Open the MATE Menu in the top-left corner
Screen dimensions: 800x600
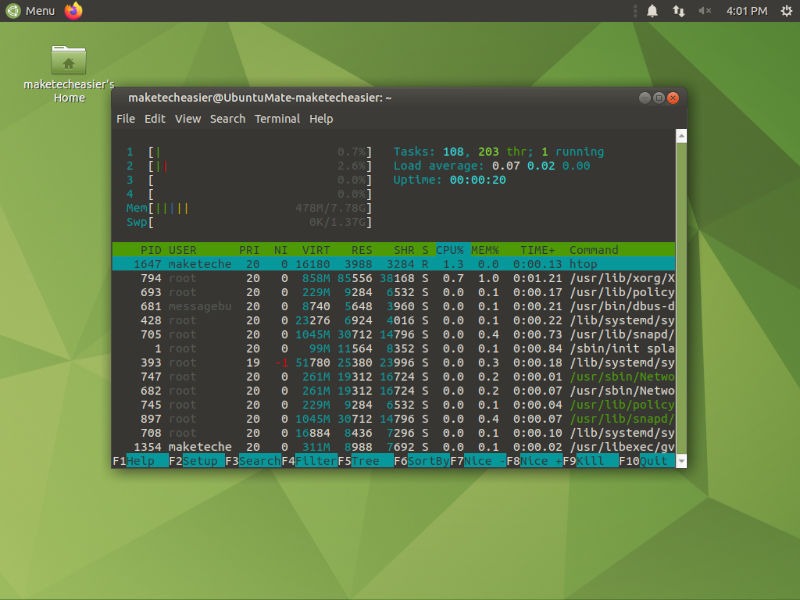30,11
